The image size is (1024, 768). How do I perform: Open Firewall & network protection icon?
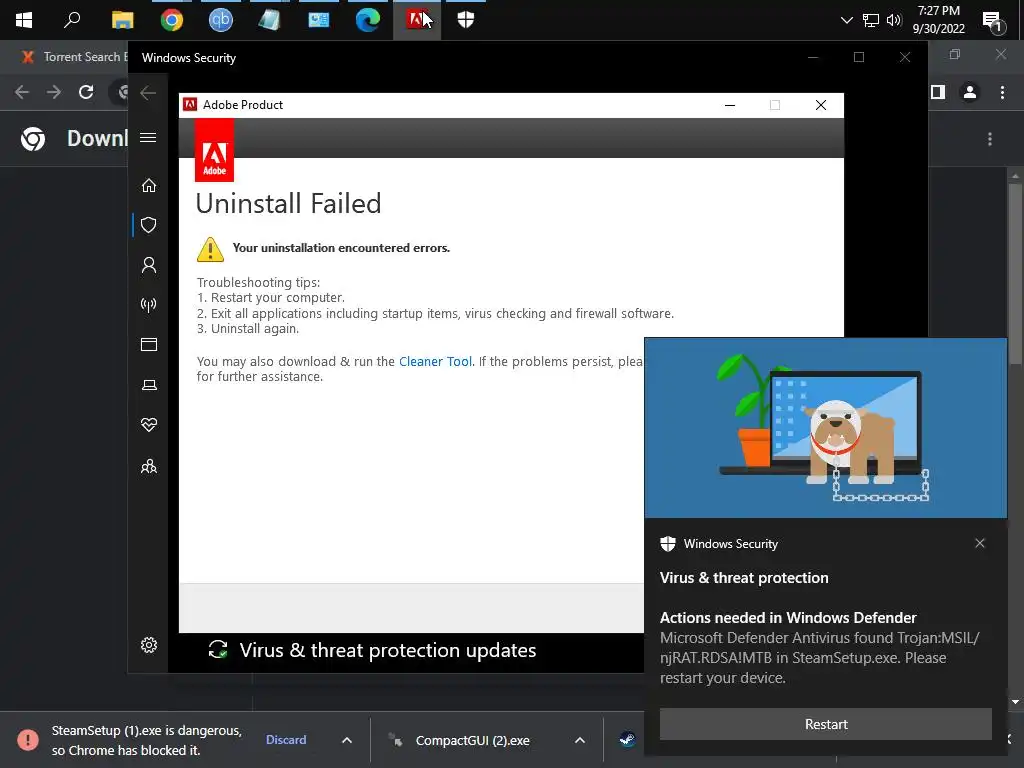(x=149, y=304)
